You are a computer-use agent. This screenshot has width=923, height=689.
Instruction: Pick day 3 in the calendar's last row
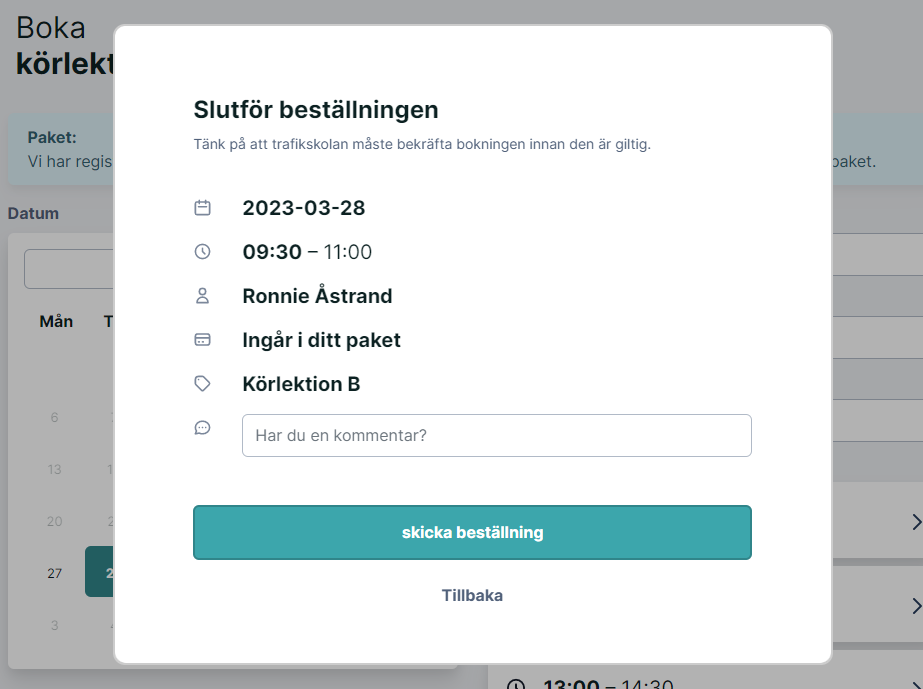pos(55,625)
